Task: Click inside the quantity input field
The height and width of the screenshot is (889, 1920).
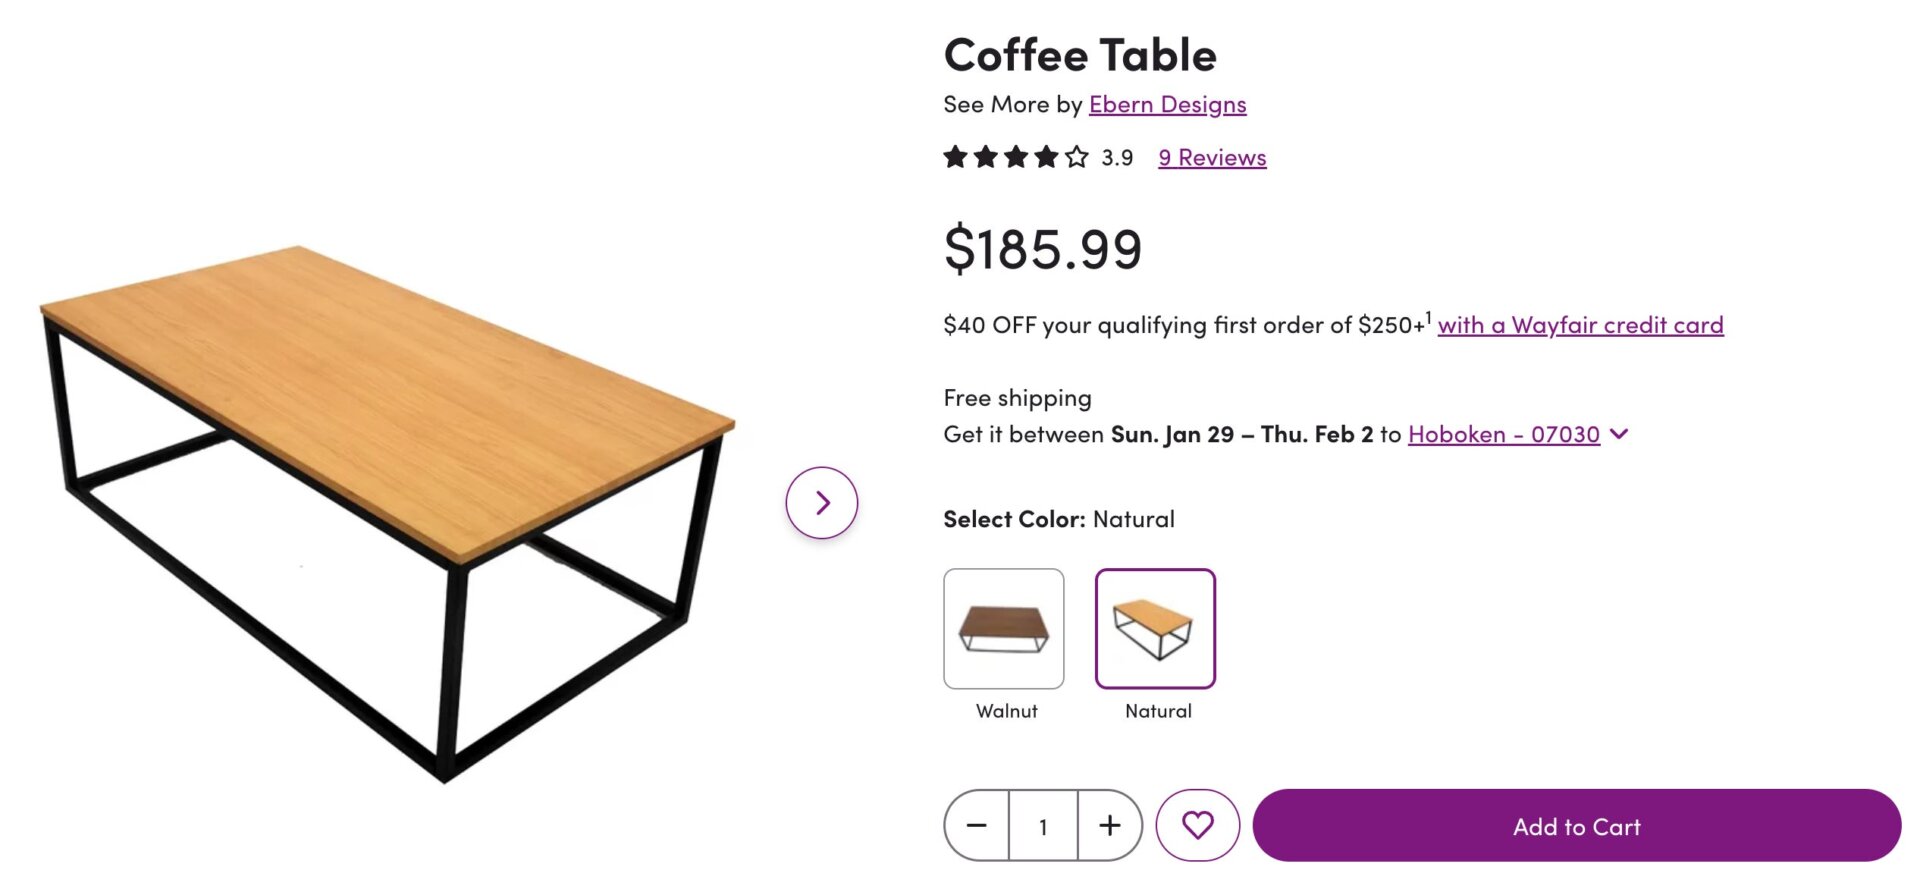Action: pos(1042,825)
